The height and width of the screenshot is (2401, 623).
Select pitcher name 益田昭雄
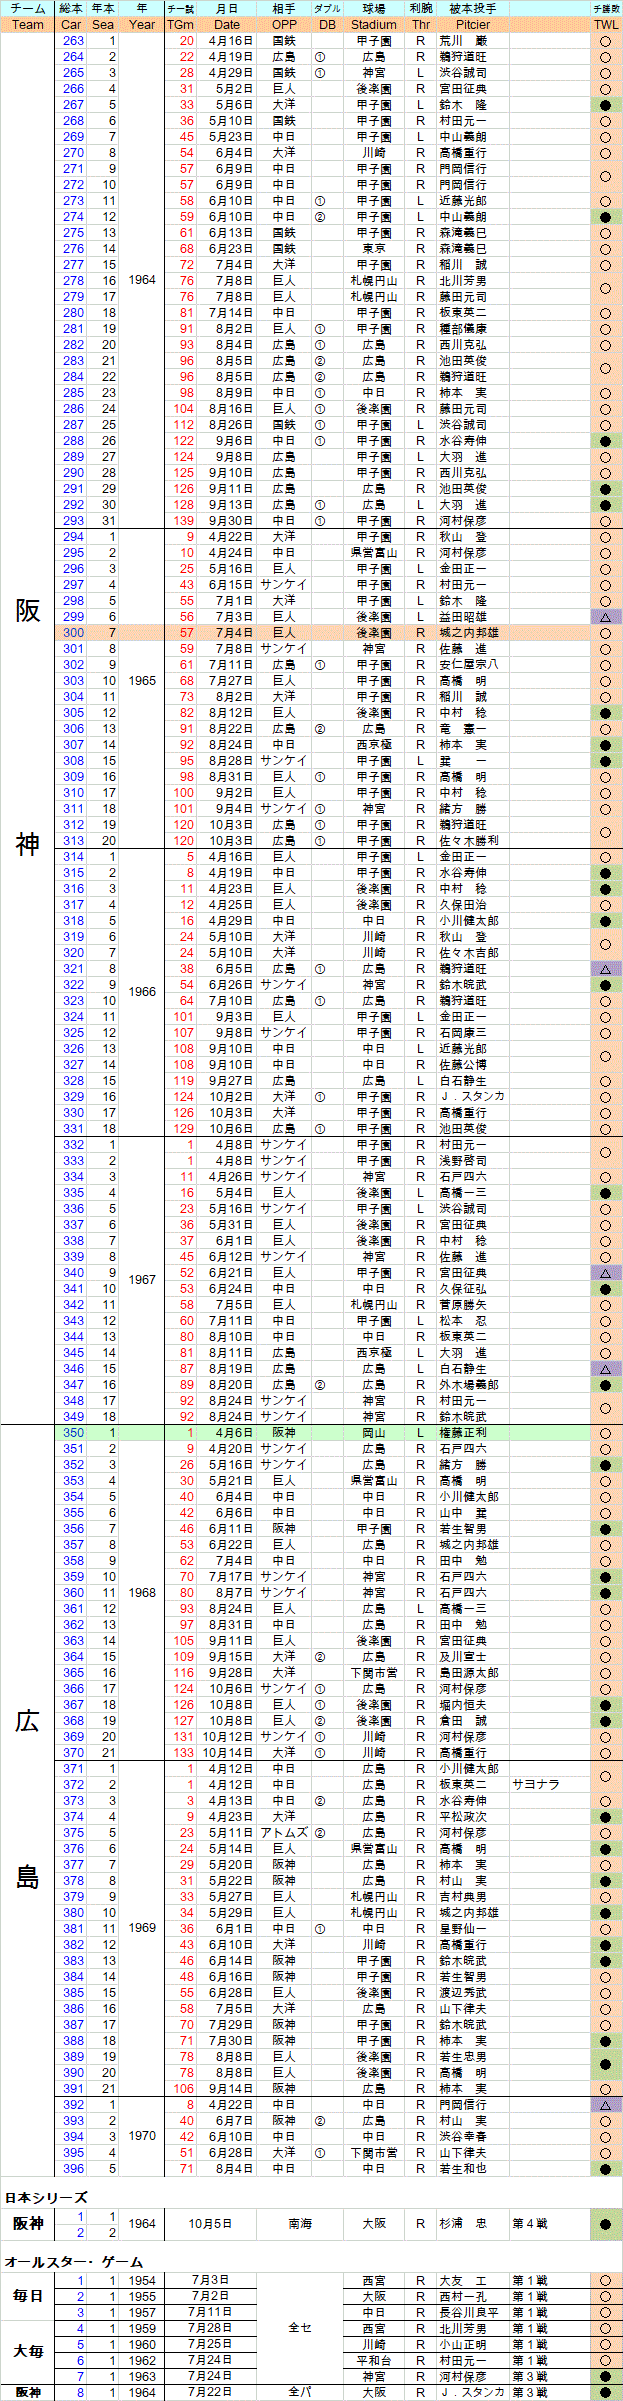463,617
